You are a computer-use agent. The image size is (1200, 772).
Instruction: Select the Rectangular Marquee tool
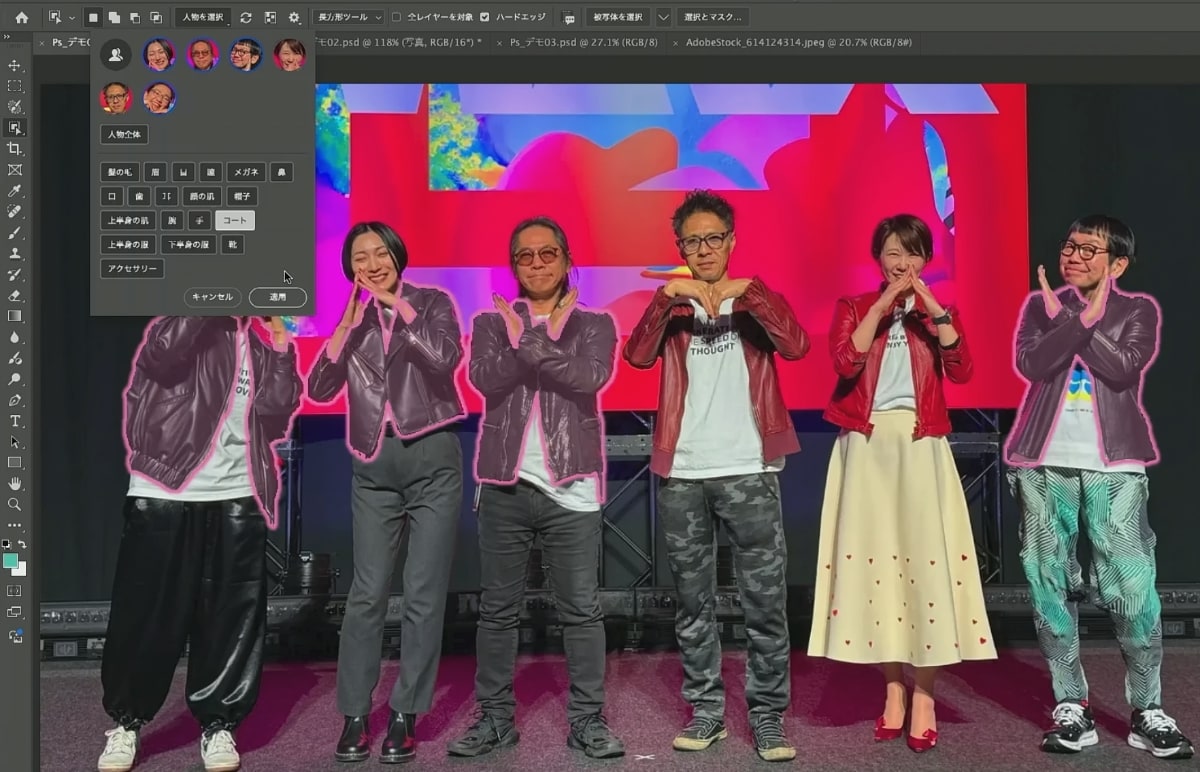(14, 86)
